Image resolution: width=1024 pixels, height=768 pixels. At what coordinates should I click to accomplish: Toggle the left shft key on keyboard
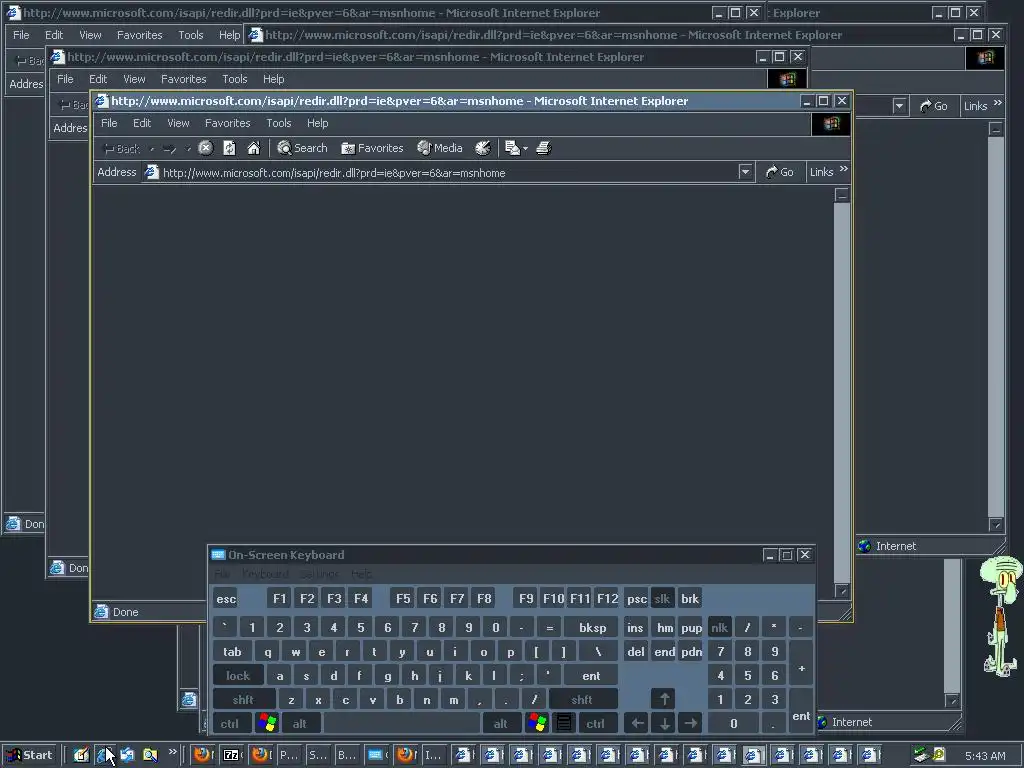click(244, 699)
